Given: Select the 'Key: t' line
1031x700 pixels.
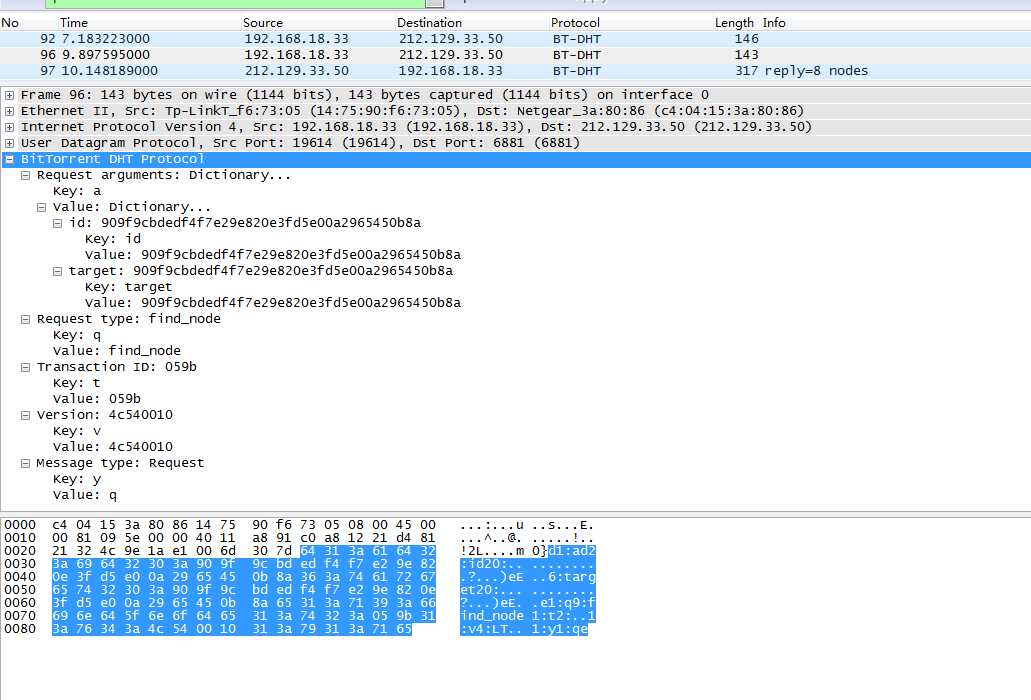Looking at the screenshot, I should pos(77,383).
